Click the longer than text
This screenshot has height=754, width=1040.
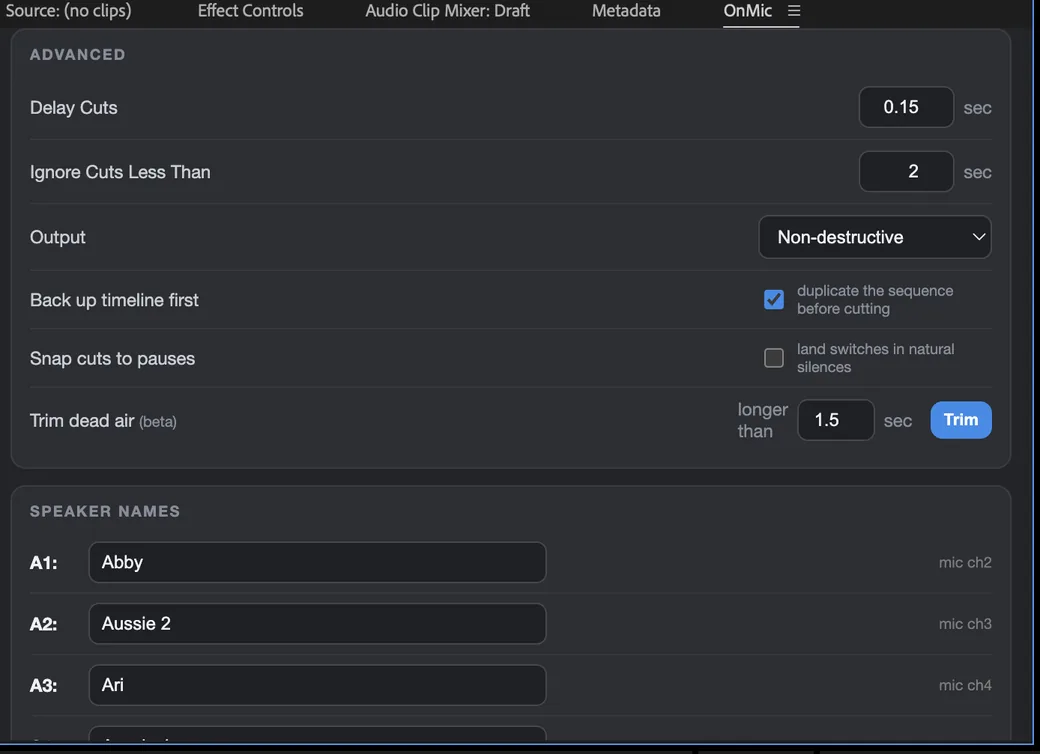coord(763,420)
